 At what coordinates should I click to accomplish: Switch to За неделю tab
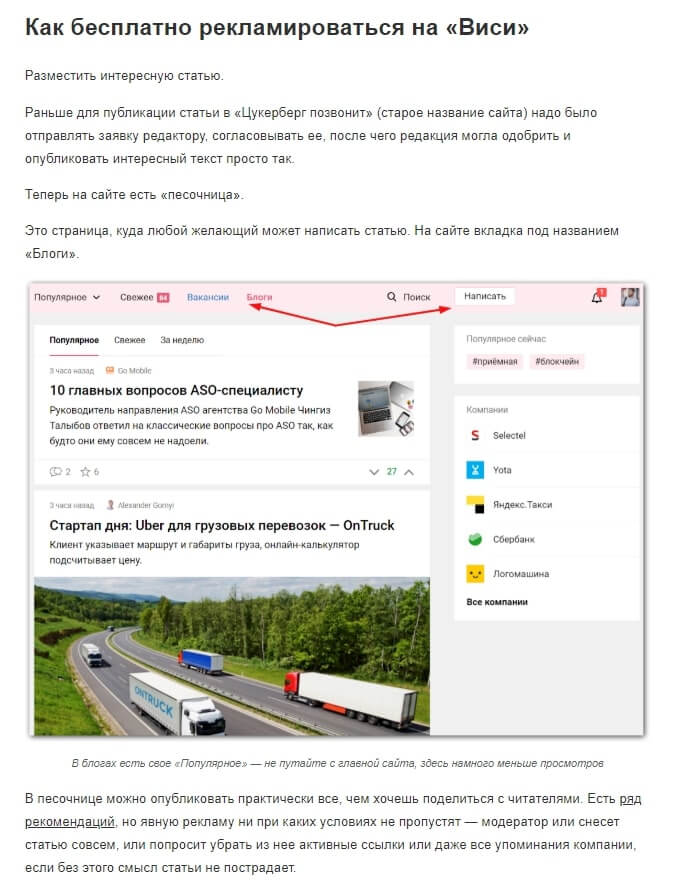click(x=182, y=340)
